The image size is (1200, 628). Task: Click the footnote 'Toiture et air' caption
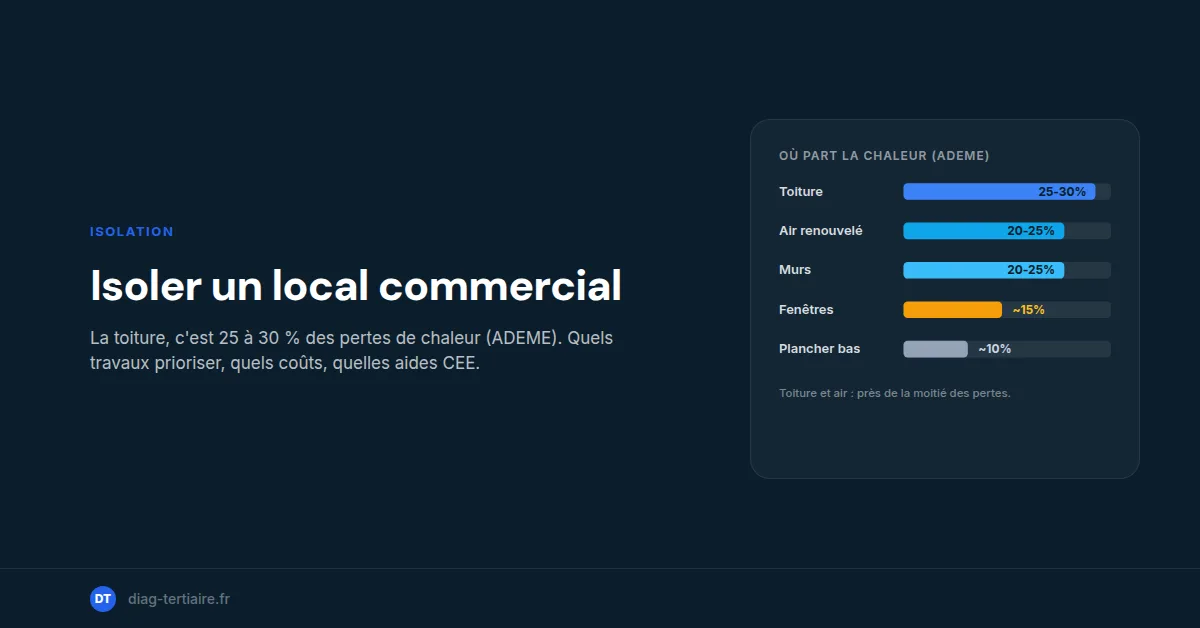click(x=895, y=393)
